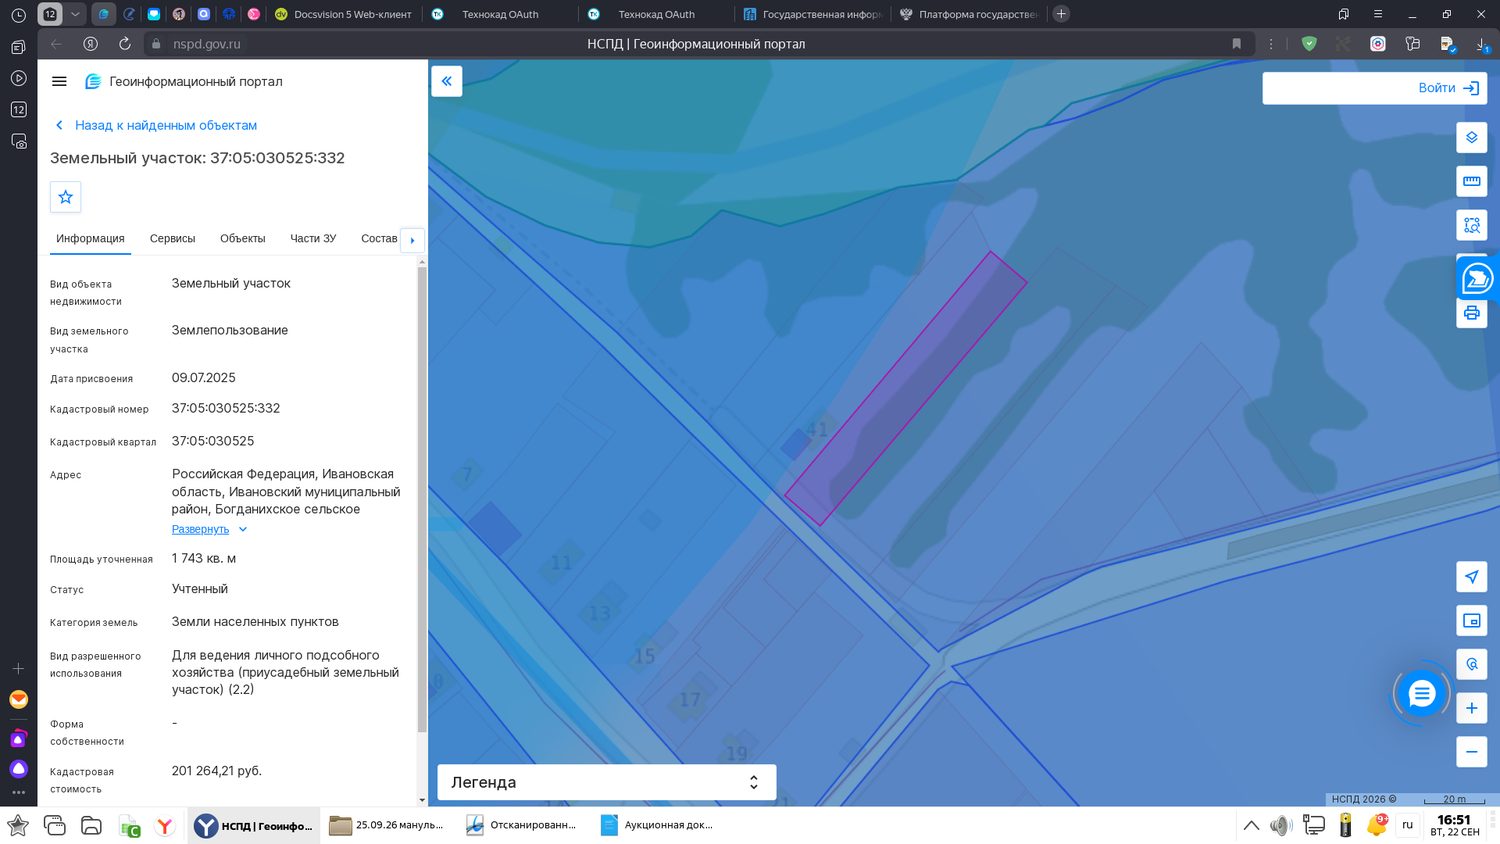Select the cadastral number 37:05:030525:332 value
The width and height of the screenshot is (1500, 844).
(x=226, y=408)
